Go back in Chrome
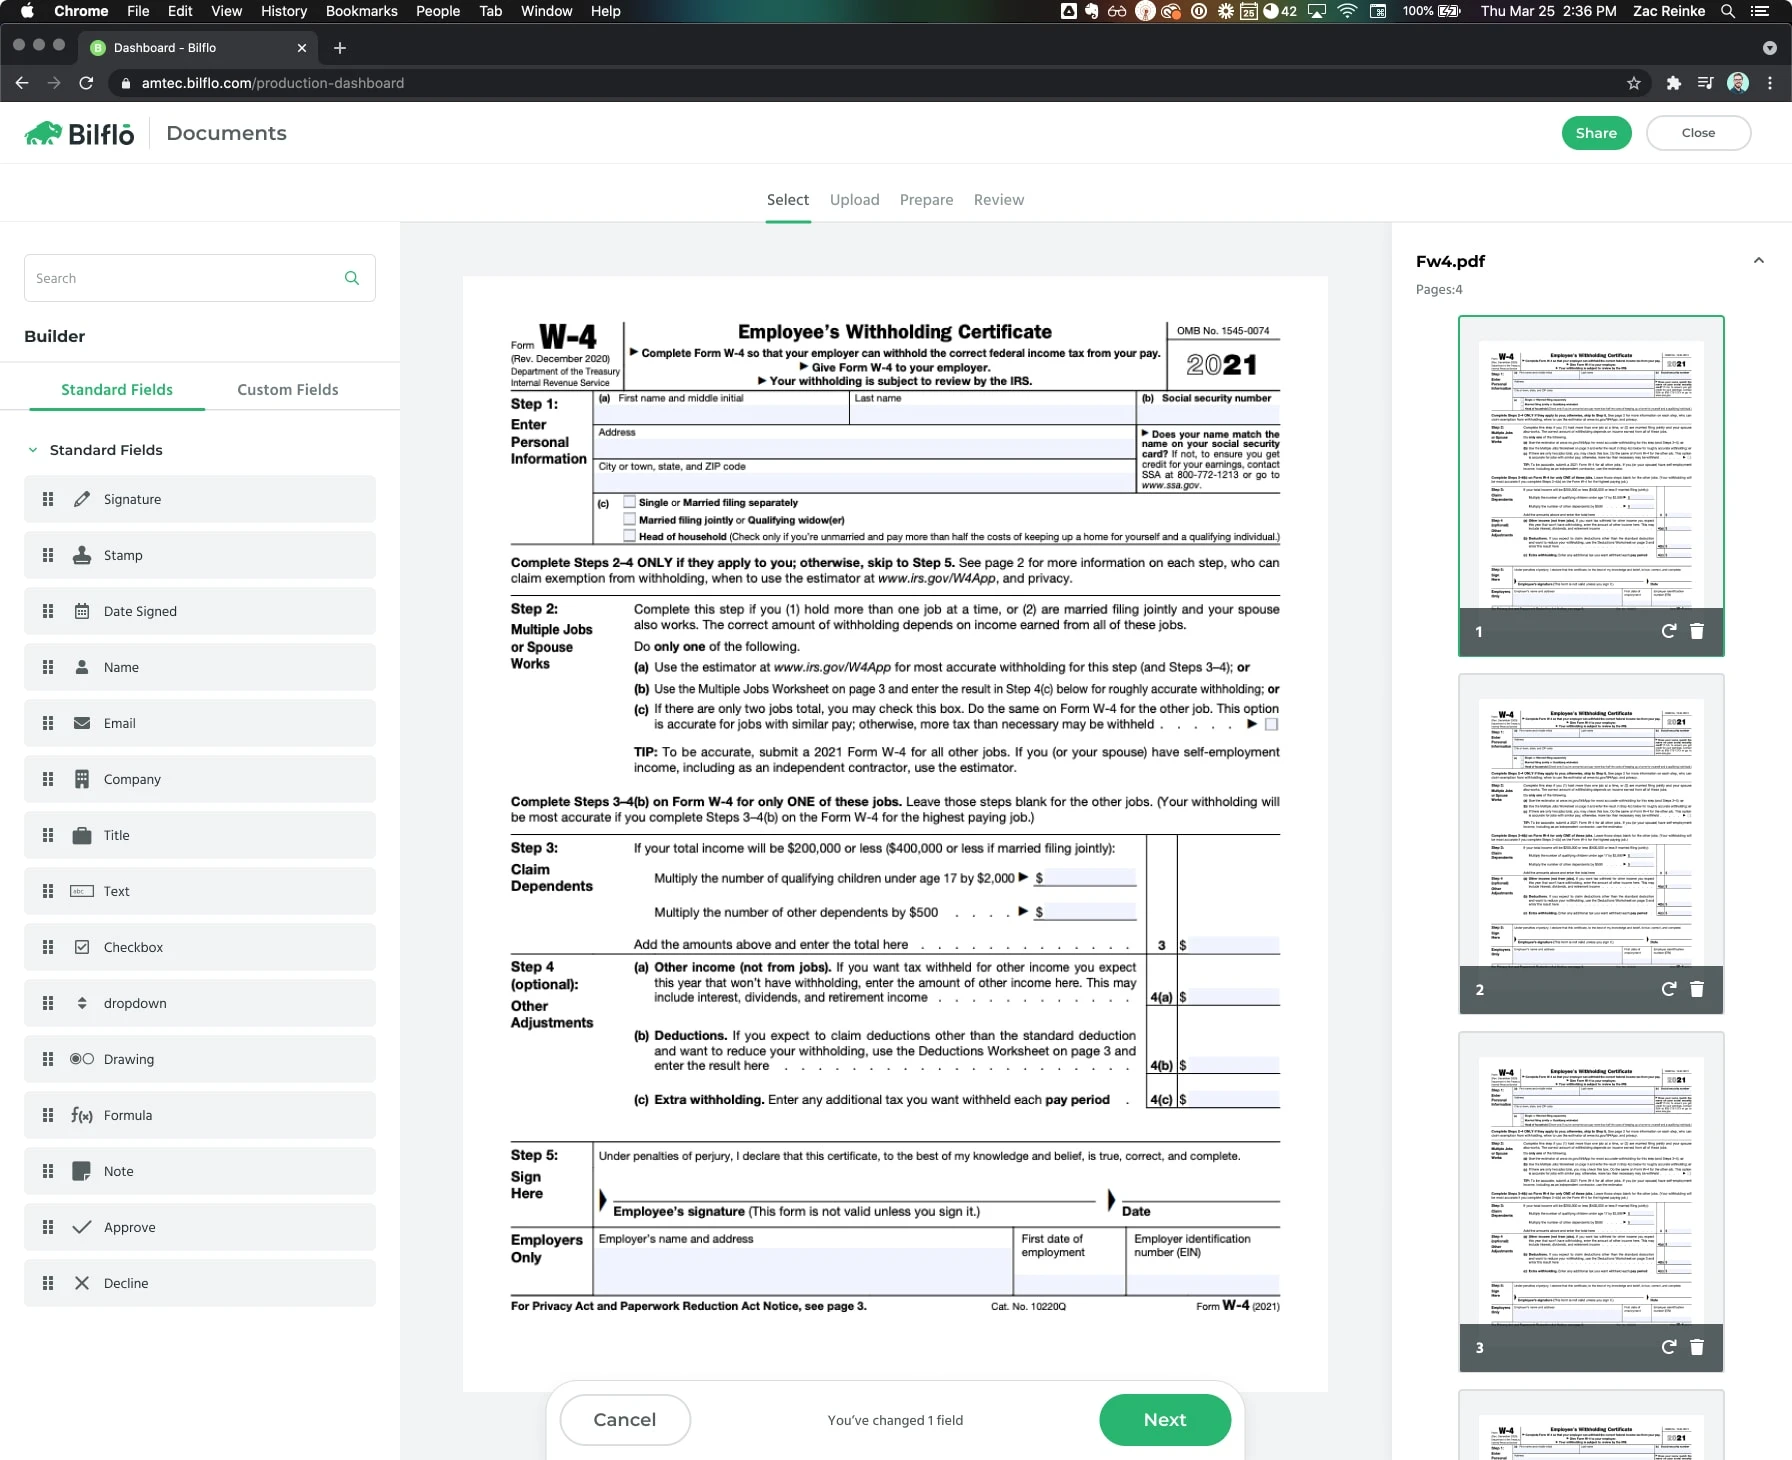 click(x=22, y=83)
